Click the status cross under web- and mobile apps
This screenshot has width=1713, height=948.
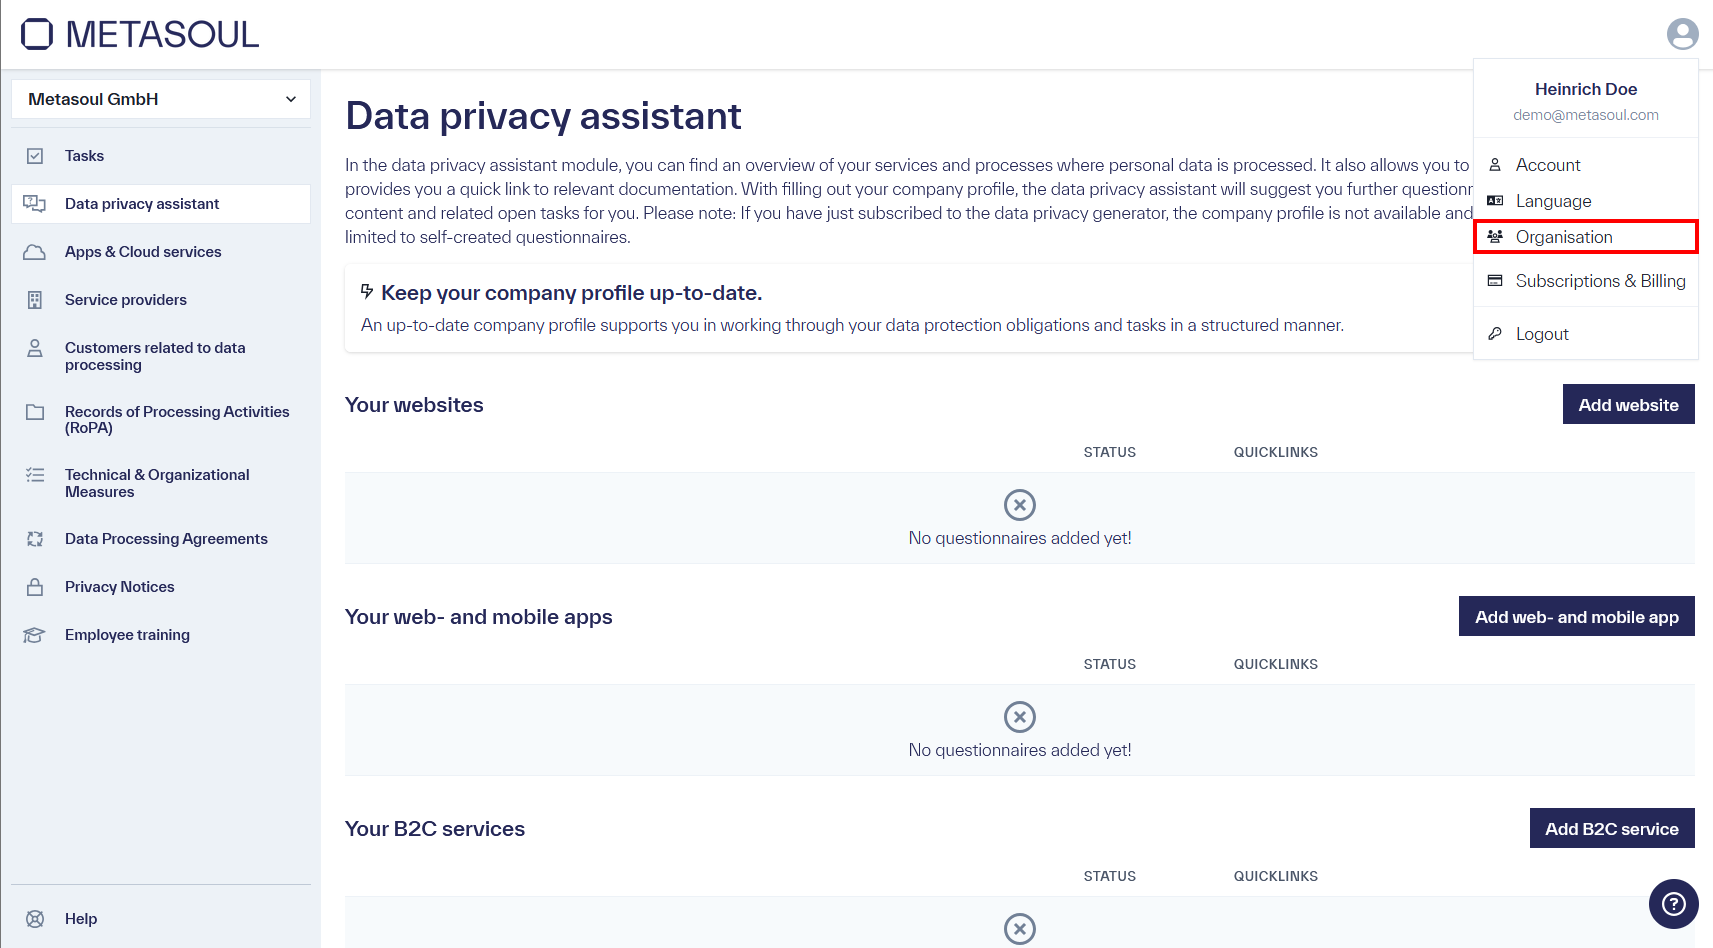click(x=1020, y=717)
